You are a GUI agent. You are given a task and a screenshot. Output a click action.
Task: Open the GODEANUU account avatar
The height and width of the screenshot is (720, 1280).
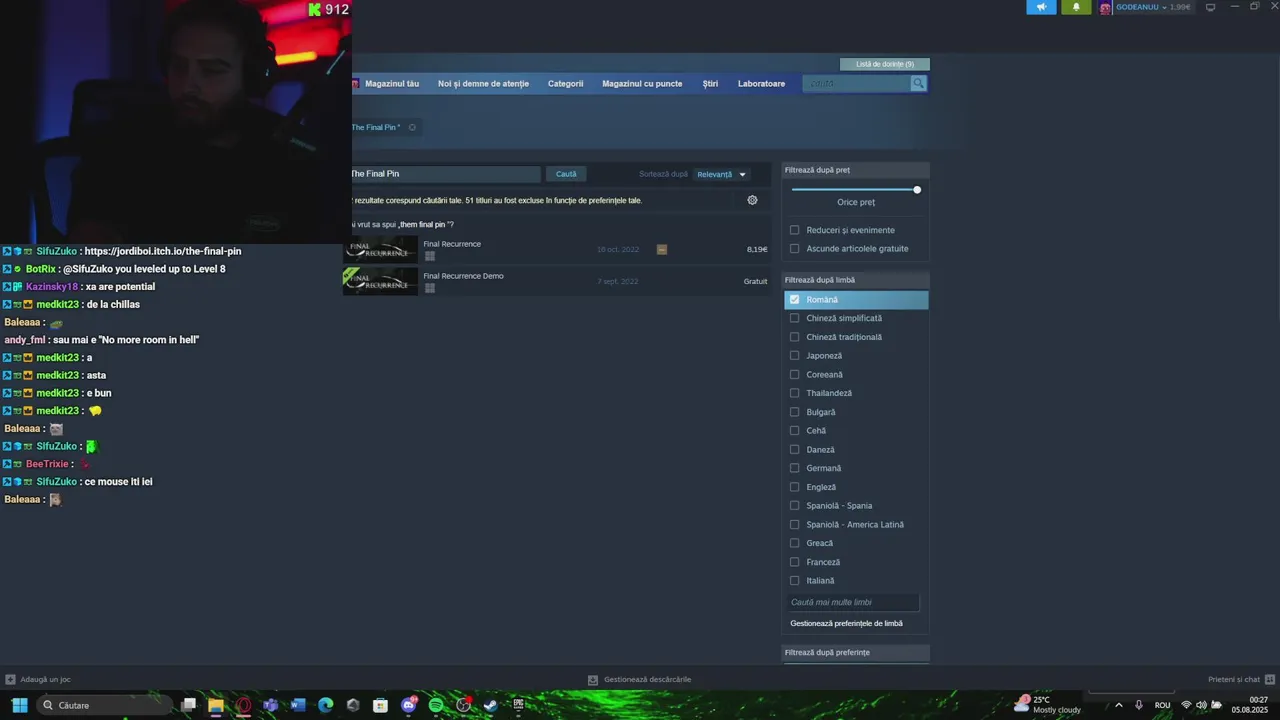pyautogui.click(x=1105, y=7)
